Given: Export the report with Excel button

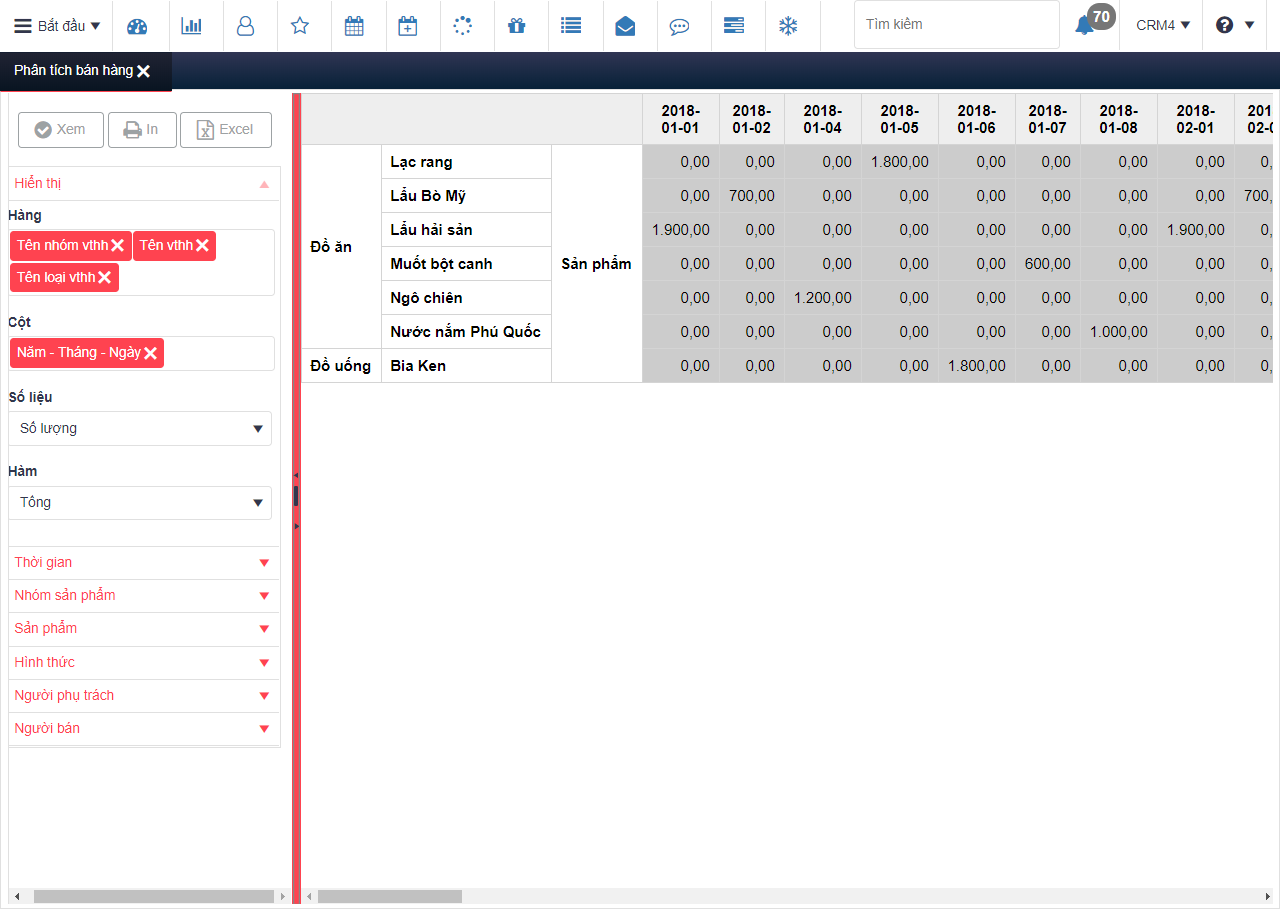Looking at the screenshot, I should point(226,130).
